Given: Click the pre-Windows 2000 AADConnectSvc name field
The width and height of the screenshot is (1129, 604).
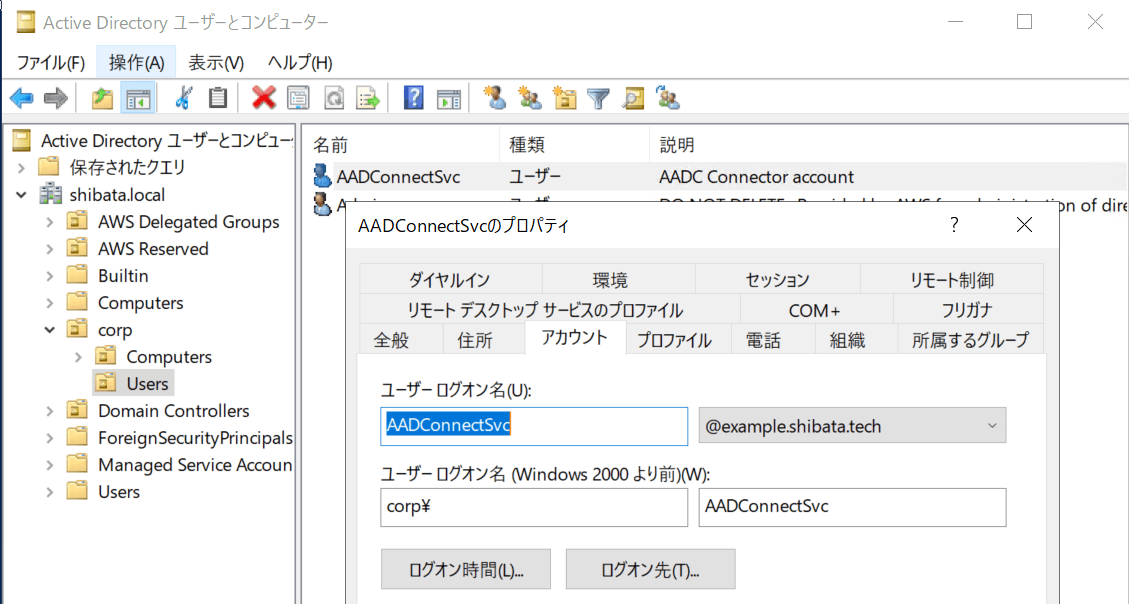Looking at the screenshot, I should tap(853, 508).
